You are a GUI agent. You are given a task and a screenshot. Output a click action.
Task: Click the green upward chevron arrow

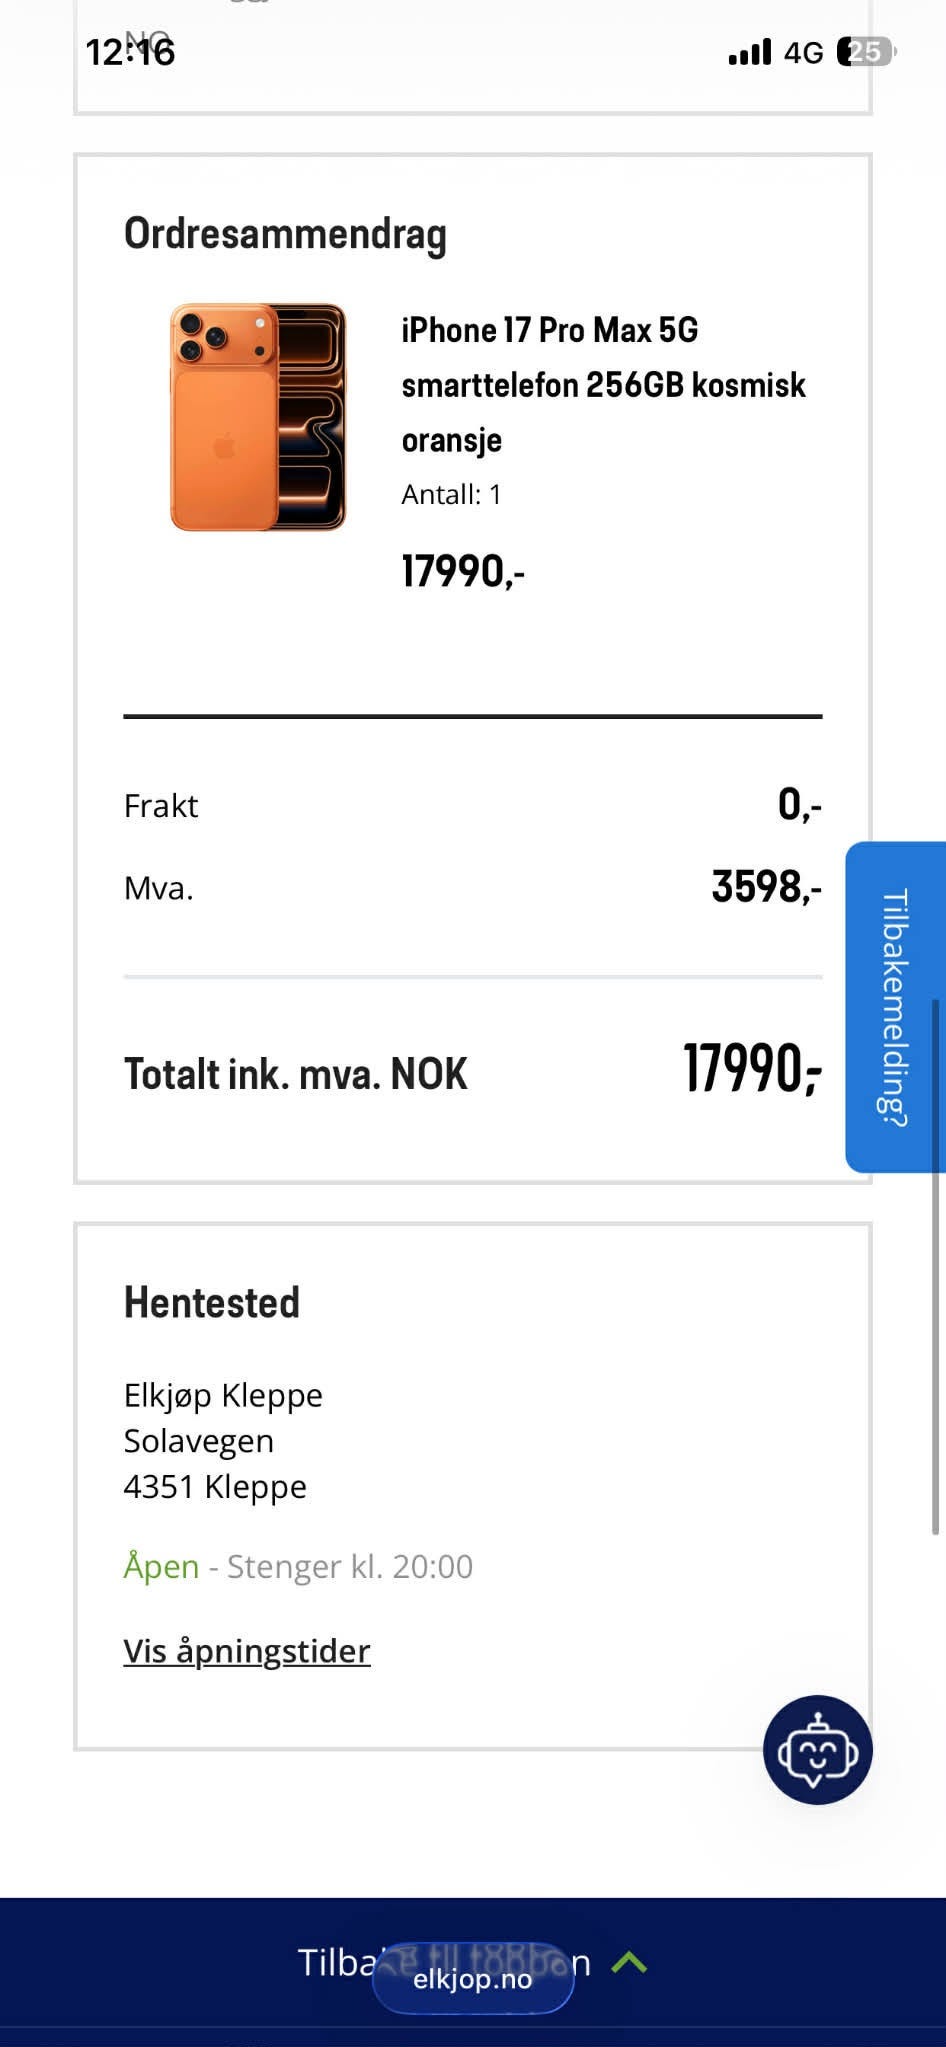click(629, 1962)
